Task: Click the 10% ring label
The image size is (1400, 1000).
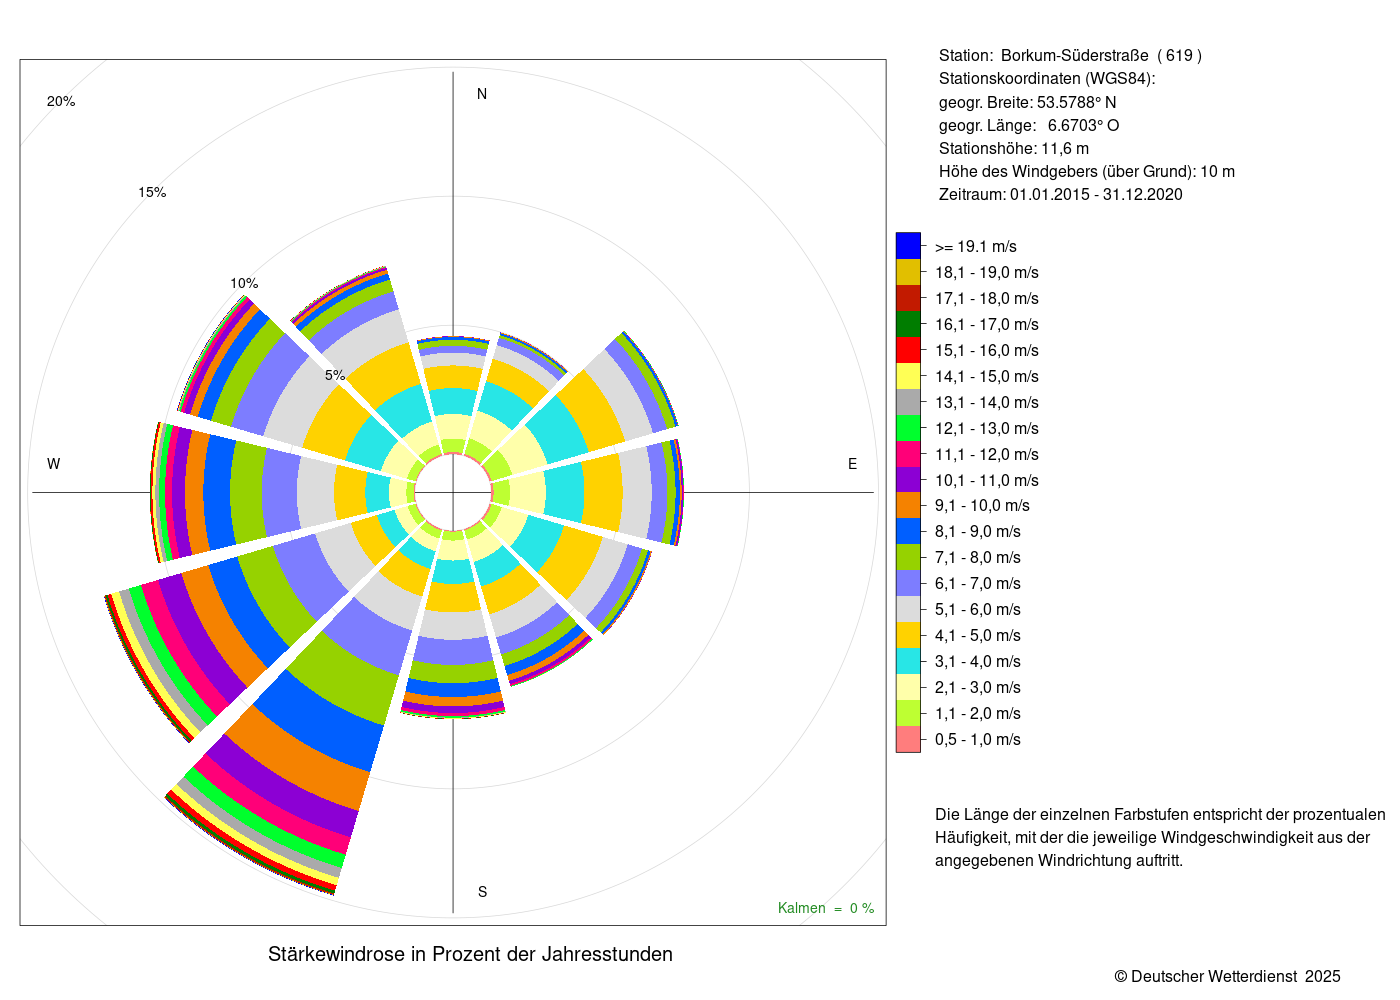Action: [x=244, y=283]
